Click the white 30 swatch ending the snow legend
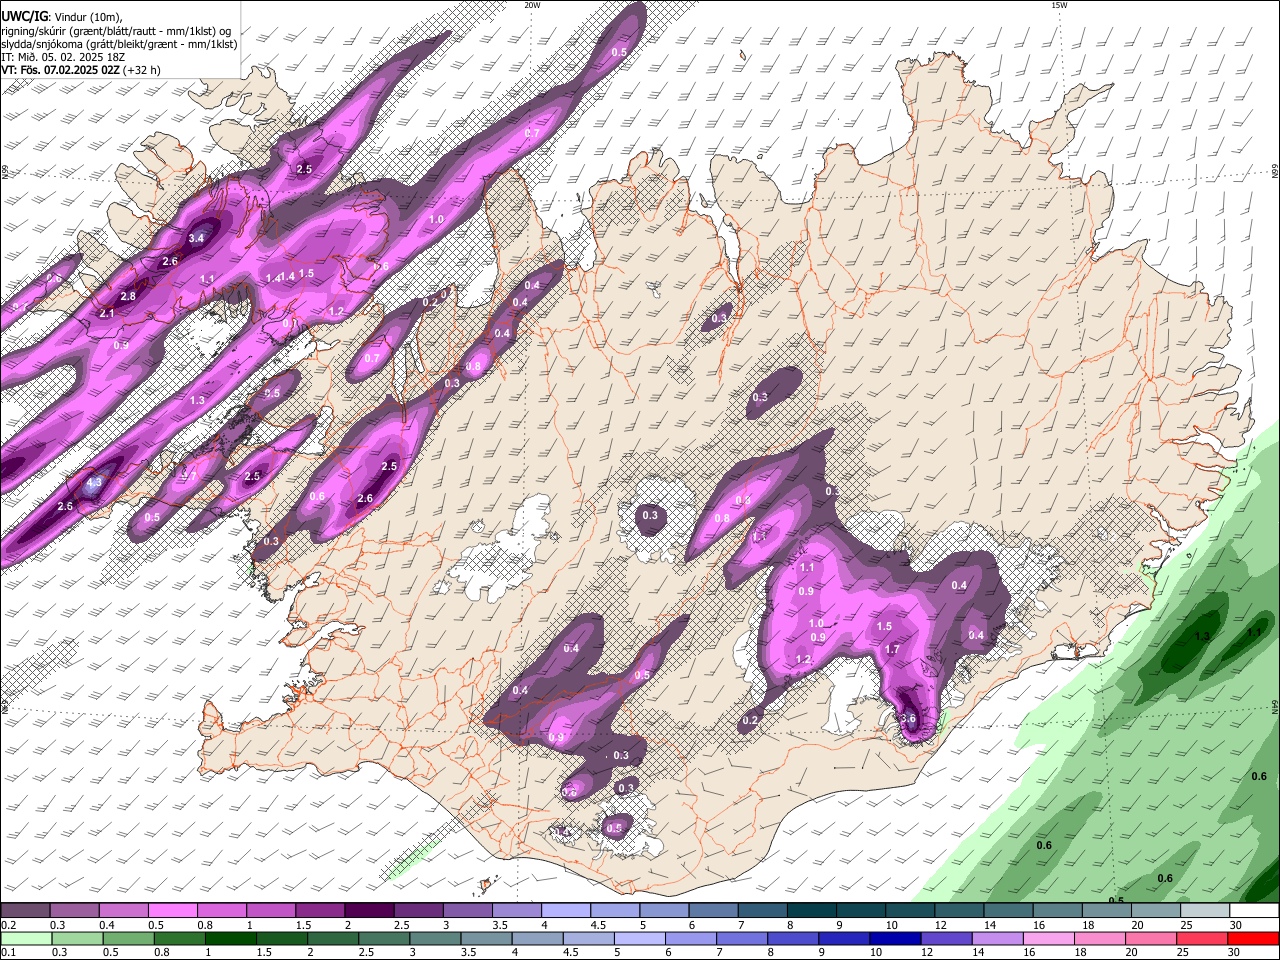The height and width of the screenshot is (960, 1280). point(1252,910)
